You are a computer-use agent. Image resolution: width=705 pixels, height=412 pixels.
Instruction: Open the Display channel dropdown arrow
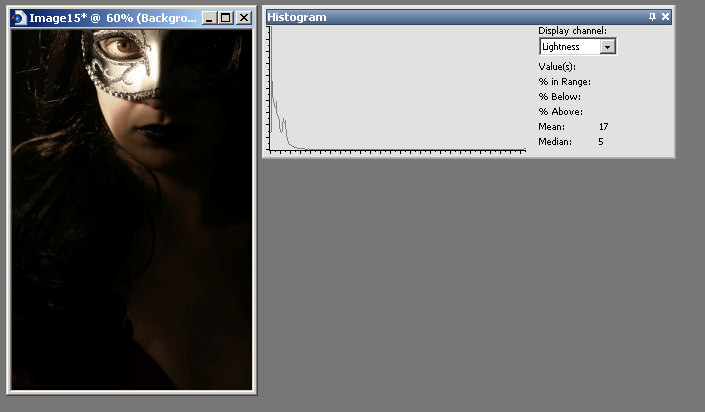click(x=608, y=47)
